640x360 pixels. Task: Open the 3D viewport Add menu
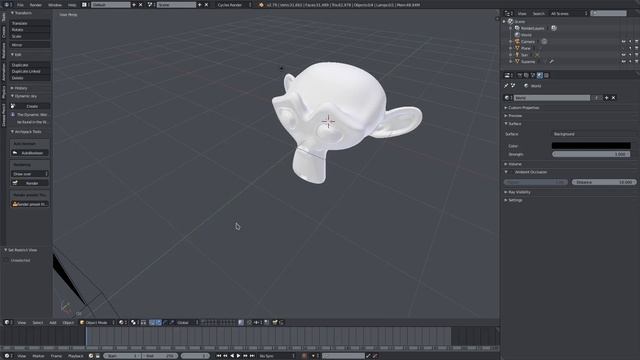coord(53,322)
